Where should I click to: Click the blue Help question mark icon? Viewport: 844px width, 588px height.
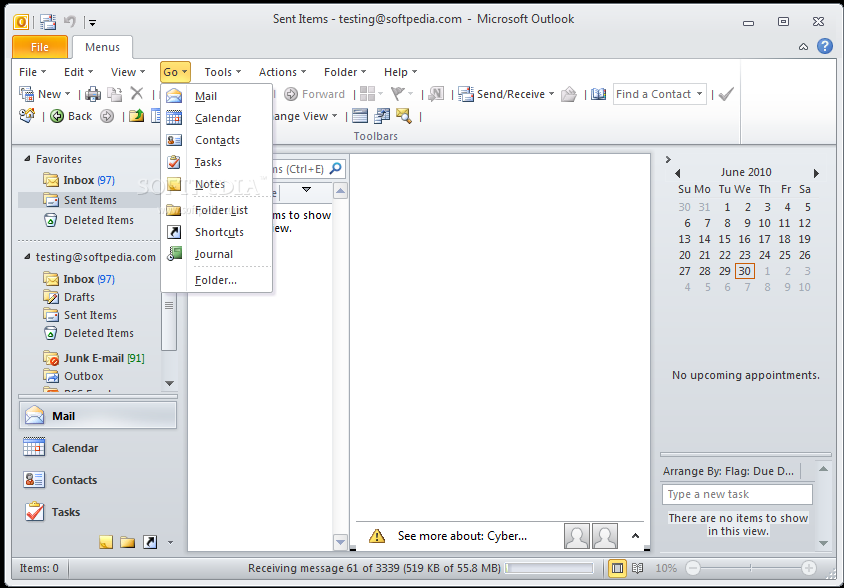(x=825, y=46)
